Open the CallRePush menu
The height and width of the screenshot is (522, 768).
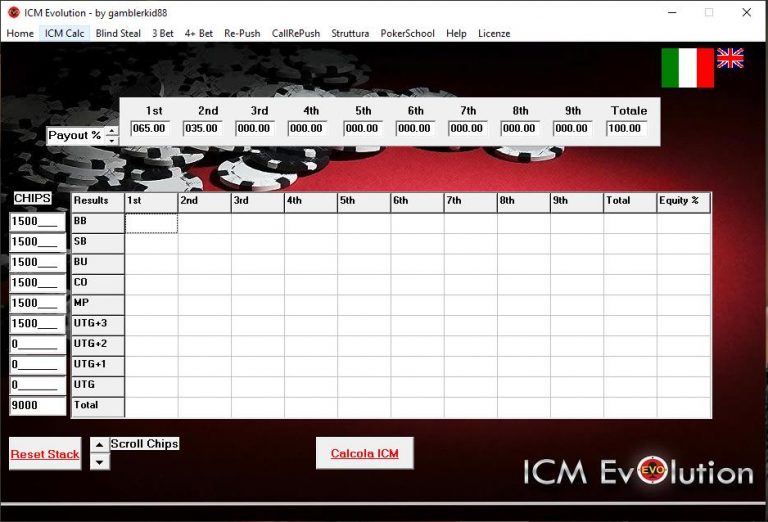pos(296,33)
